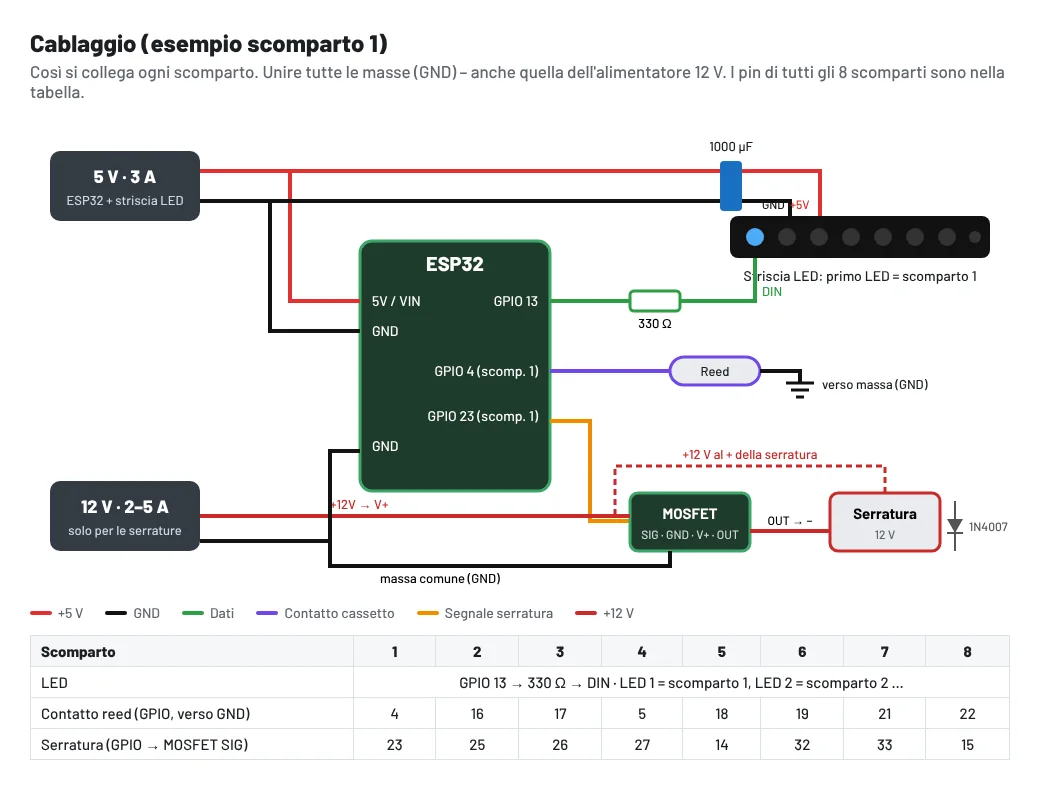Click the black GND legend swatch

tap(116, 614)
